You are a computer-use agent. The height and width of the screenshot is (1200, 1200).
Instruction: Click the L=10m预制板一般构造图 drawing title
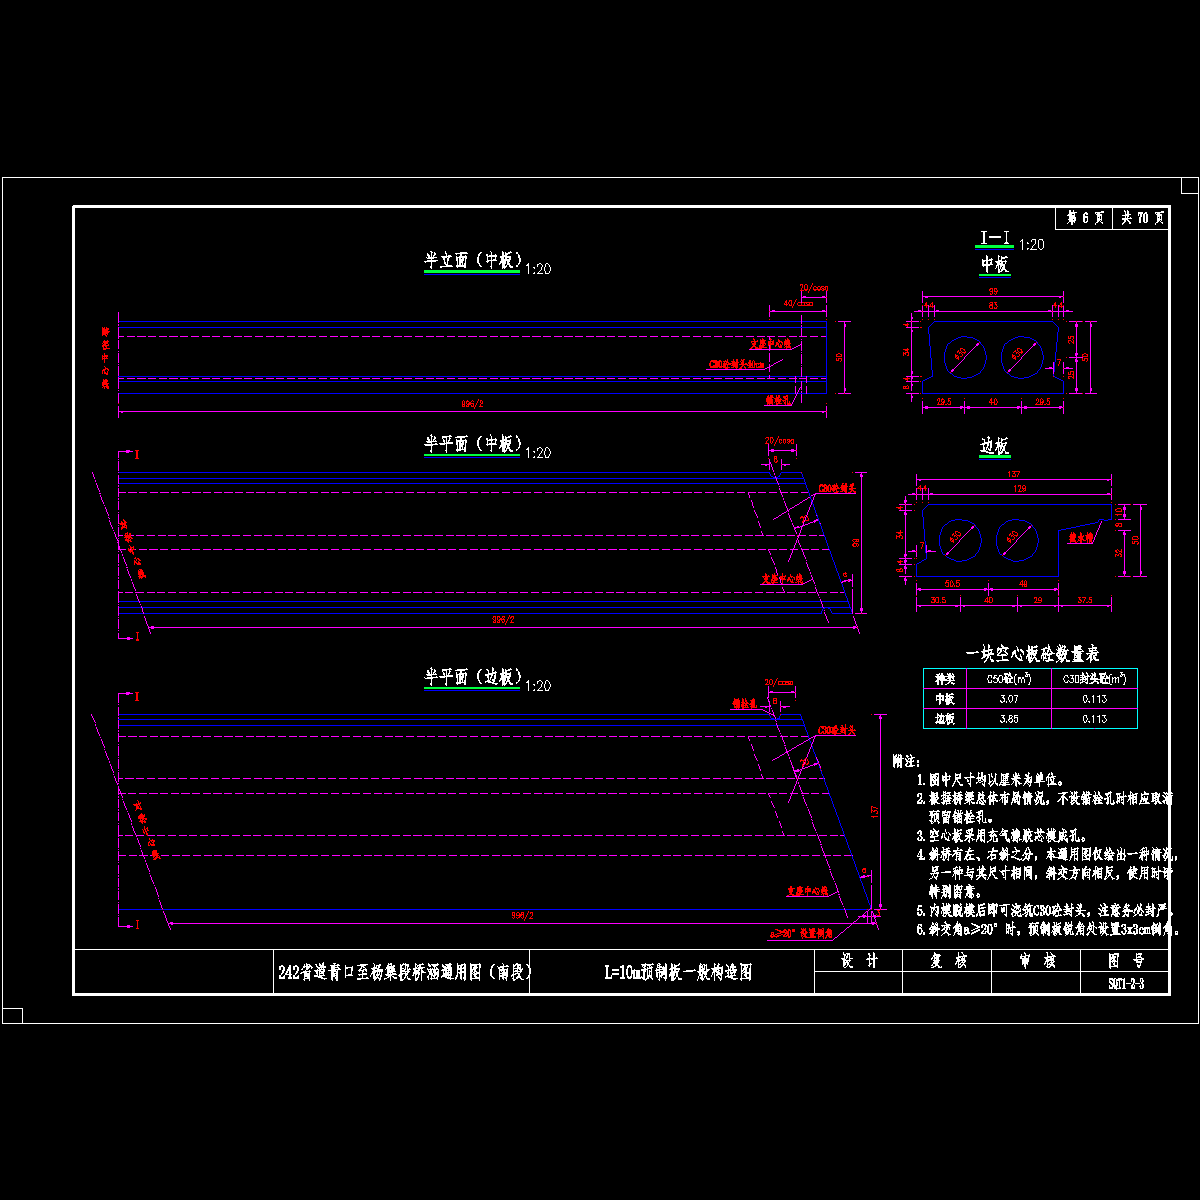click(x=677, y=972)
